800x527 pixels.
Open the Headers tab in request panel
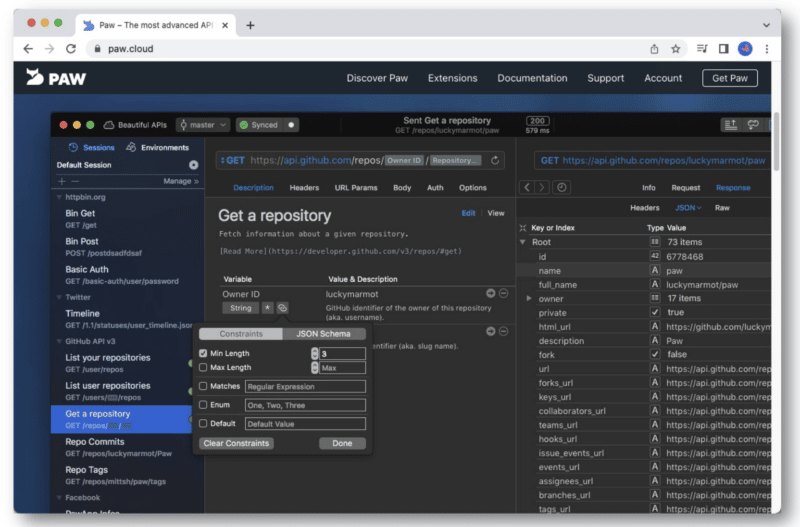(x=304, y=187)
